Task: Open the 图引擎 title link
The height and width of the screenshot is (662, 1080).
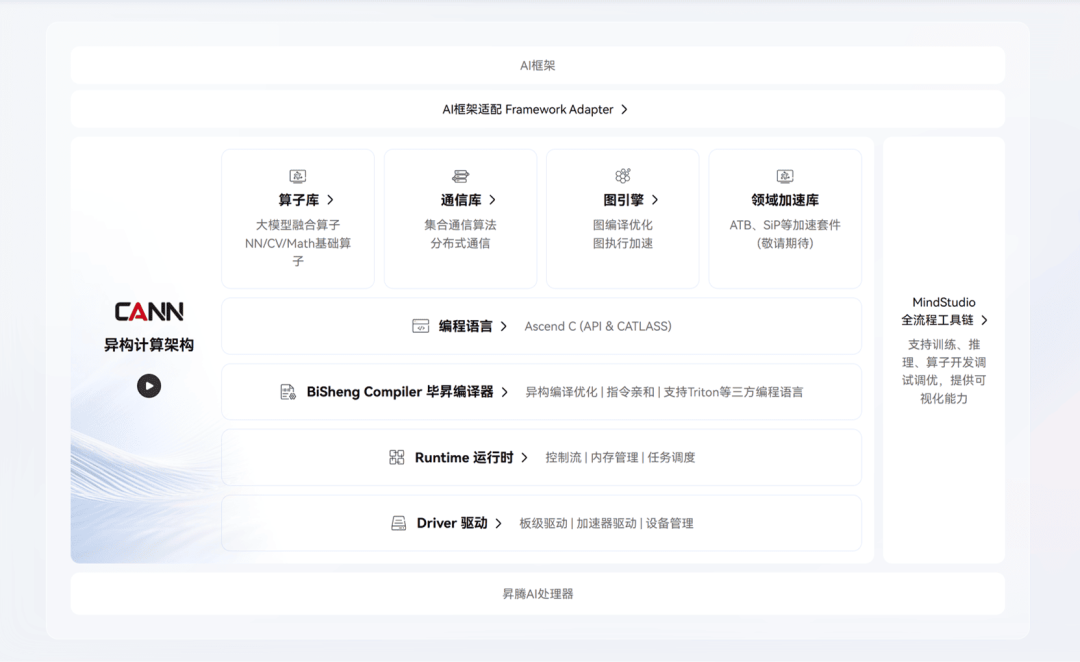Action: click(x=623, y=200)
